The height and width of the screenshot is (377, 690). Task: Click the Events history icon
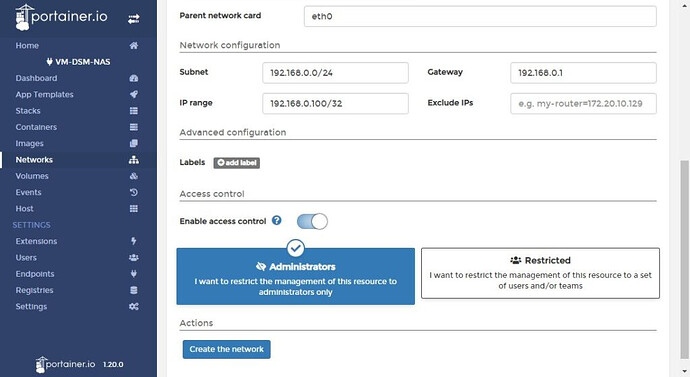click(134, 192)
